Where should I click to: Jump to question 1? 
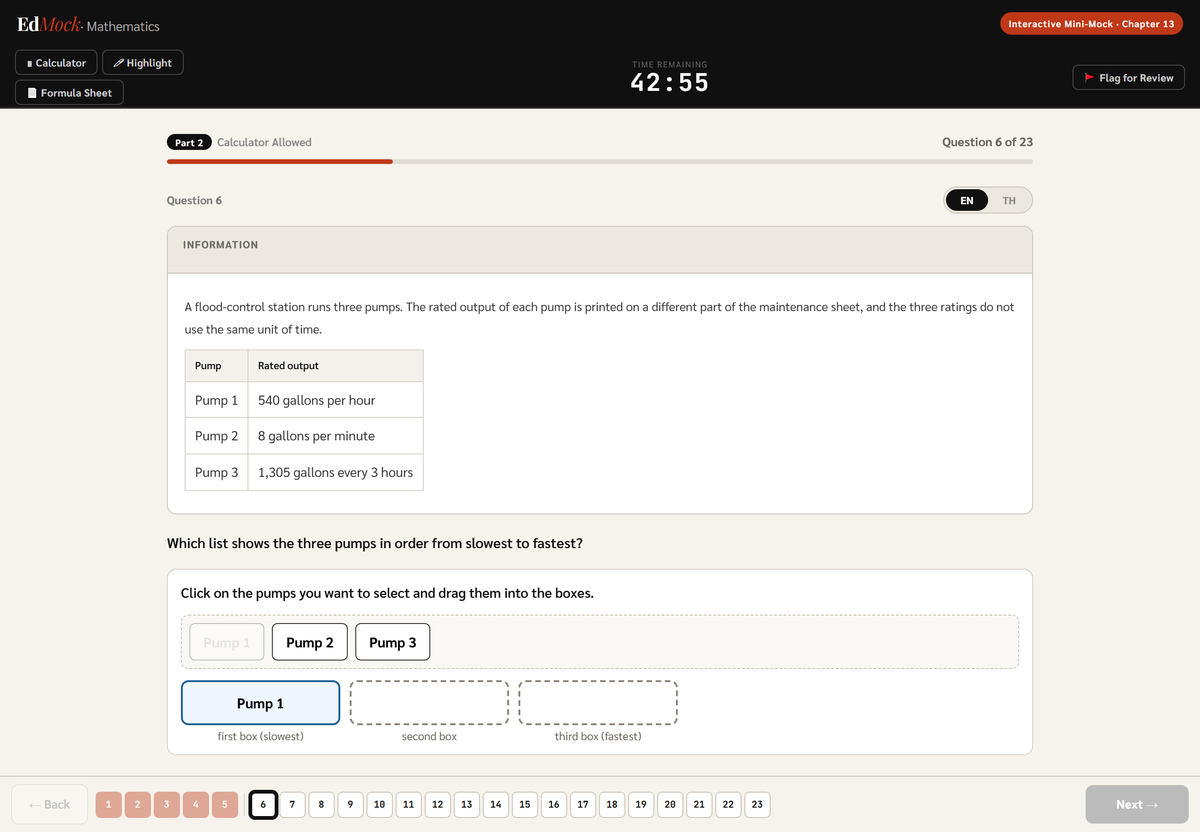[x=108, y=804]
